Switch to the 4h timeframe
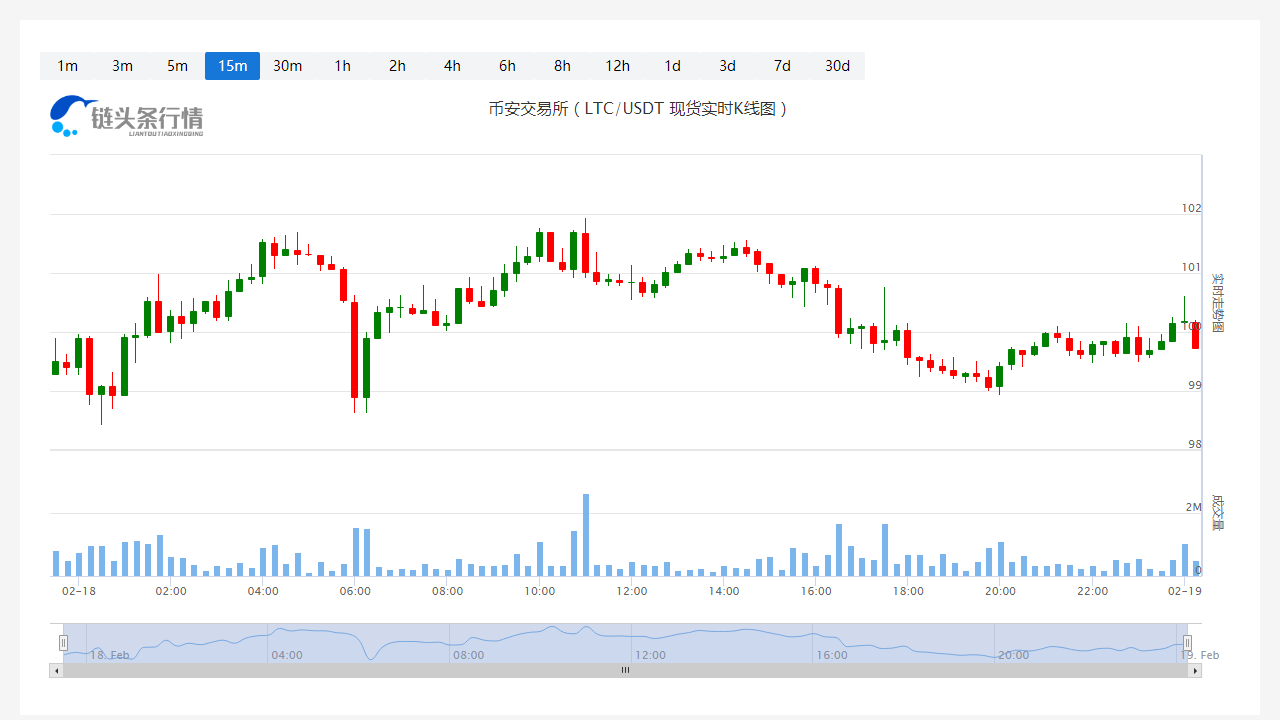This screenshot has height=720, width=1280. (452, 66)
